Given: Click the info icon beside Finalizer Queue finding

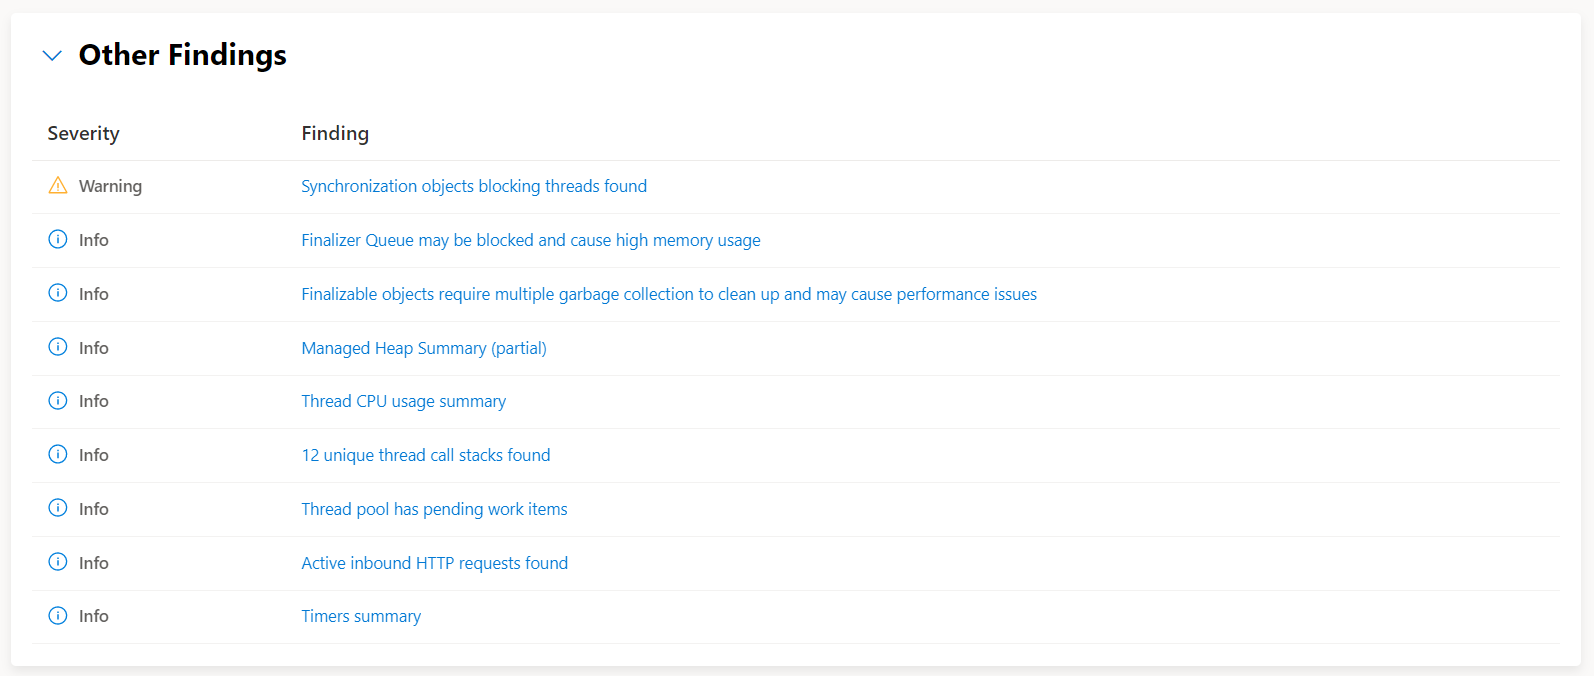Looking at the screenshot, I should point(58,239).
